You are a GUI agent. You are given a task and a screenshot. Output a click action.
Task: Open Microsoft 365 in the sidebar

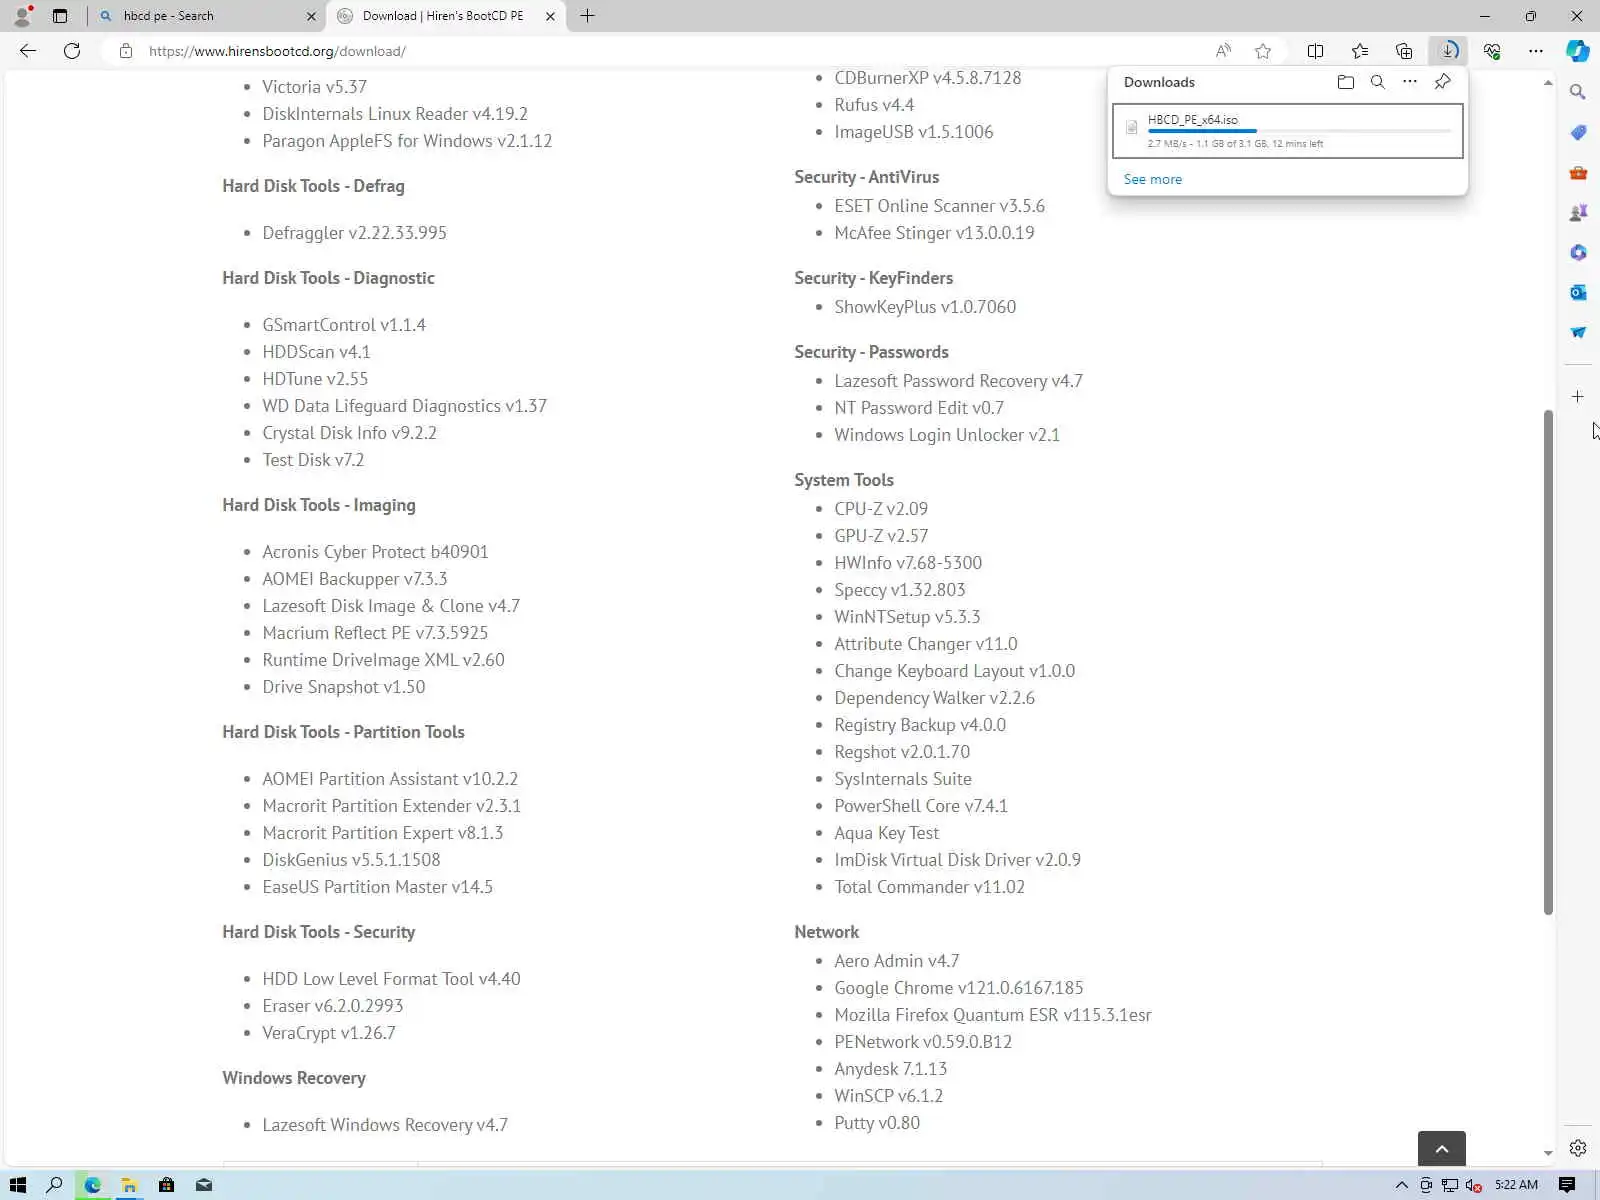coord(1578,252)
